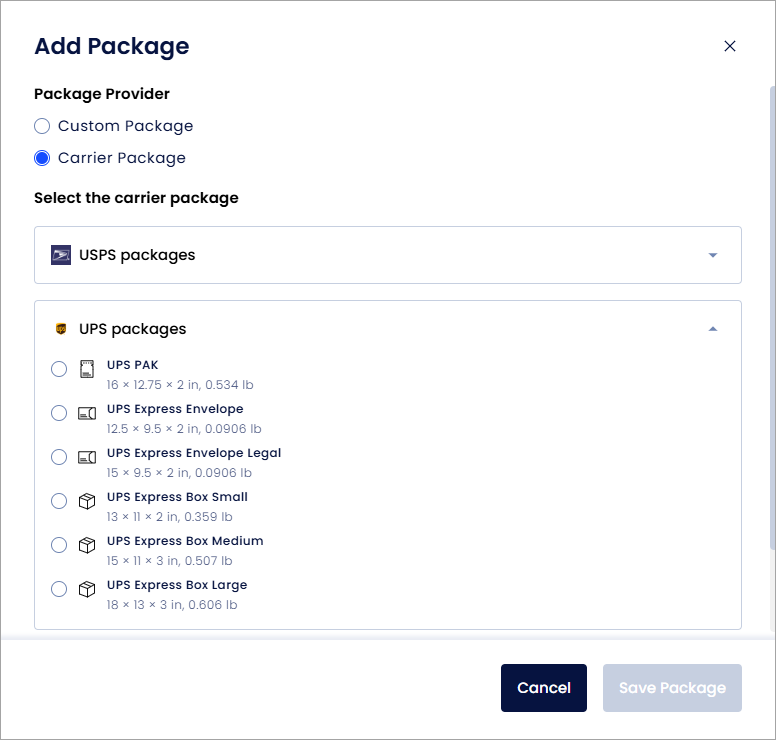Screen dimensions: 776x740
Task: Click dimensions text 18 × 13 × 3 in
Action: click(172, 605)
